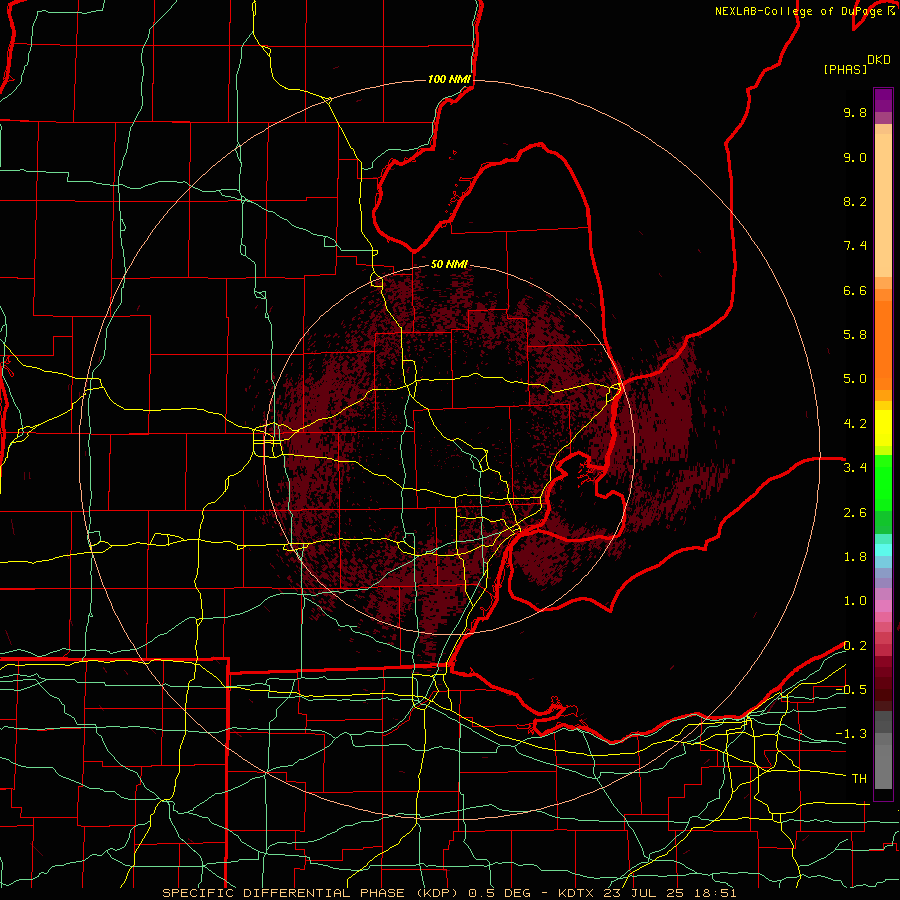Click the yellow segment of the color bar
This screenshot has width=900, height=900.
[883, 428]
